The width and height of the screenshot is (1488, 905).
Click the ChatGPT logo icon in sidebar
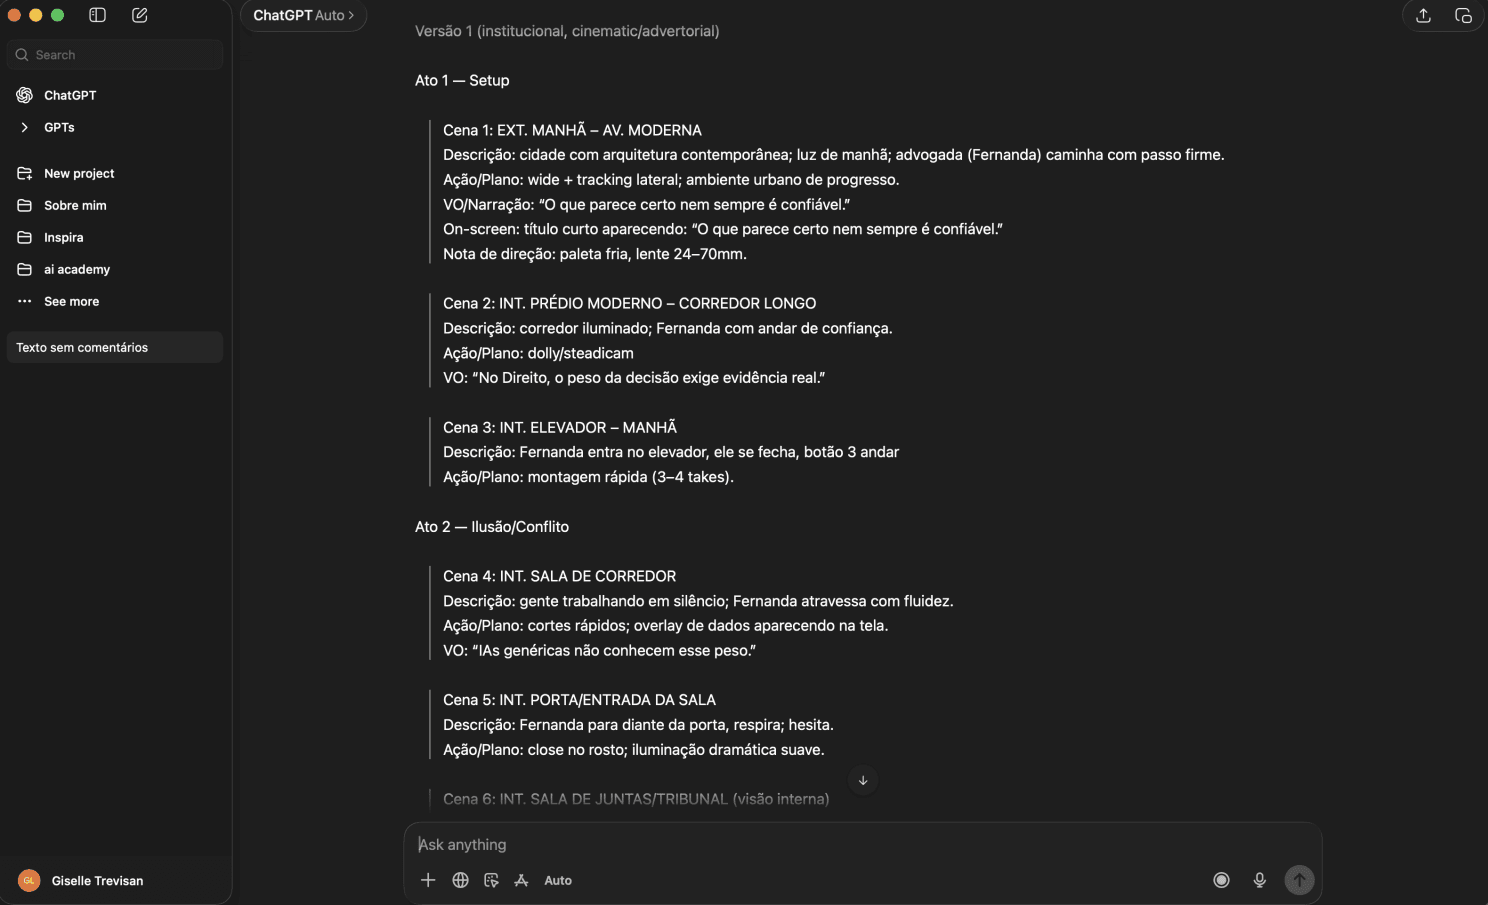point(23,94)
